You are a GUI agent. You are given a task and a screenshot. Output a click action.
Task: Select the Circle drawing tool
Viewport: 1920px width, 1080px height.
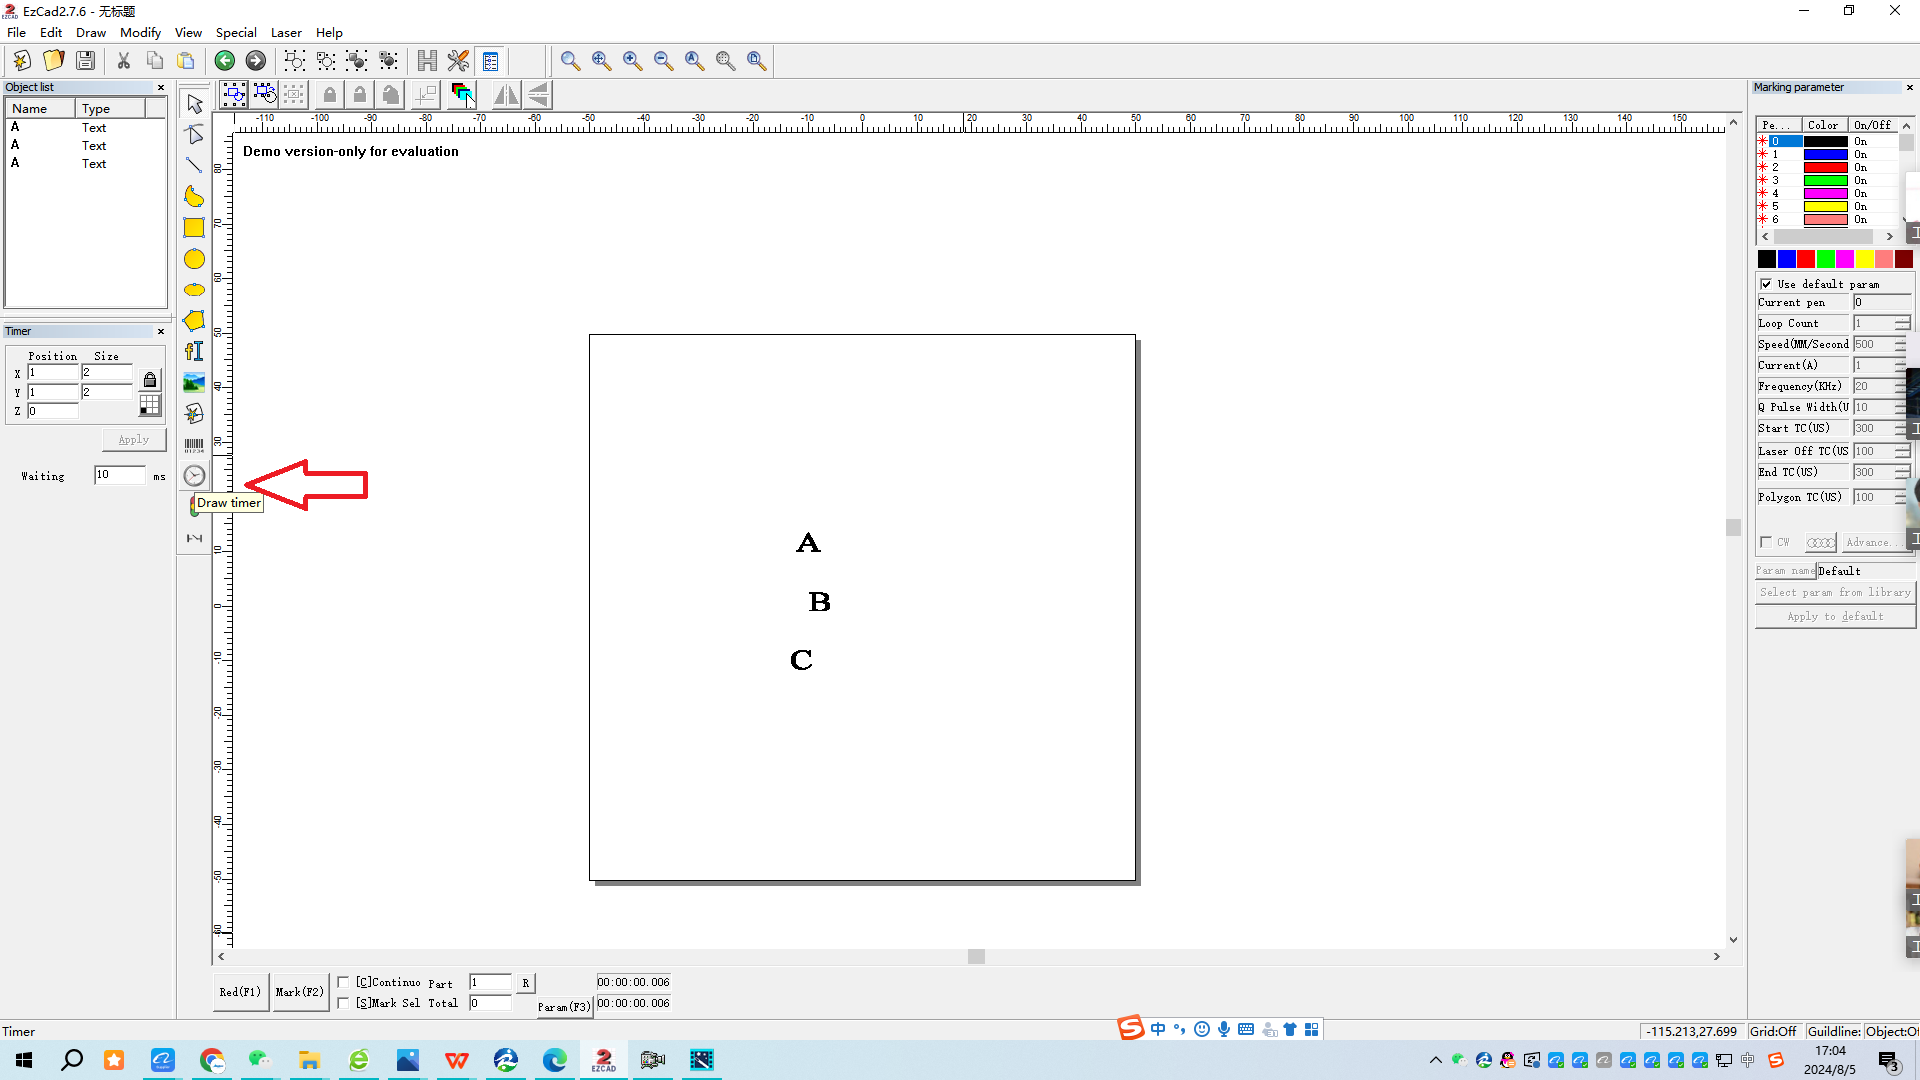pos(194,259)
